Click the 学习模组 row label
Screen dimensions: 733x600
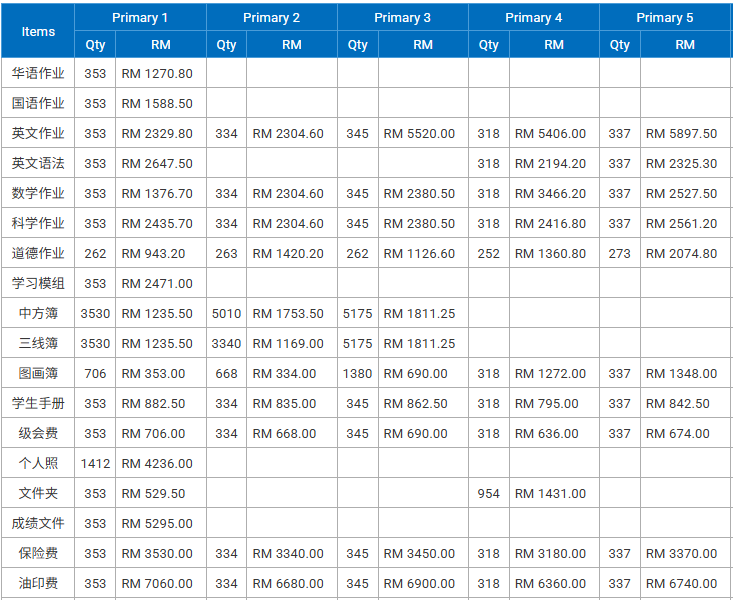coord(38,282)
